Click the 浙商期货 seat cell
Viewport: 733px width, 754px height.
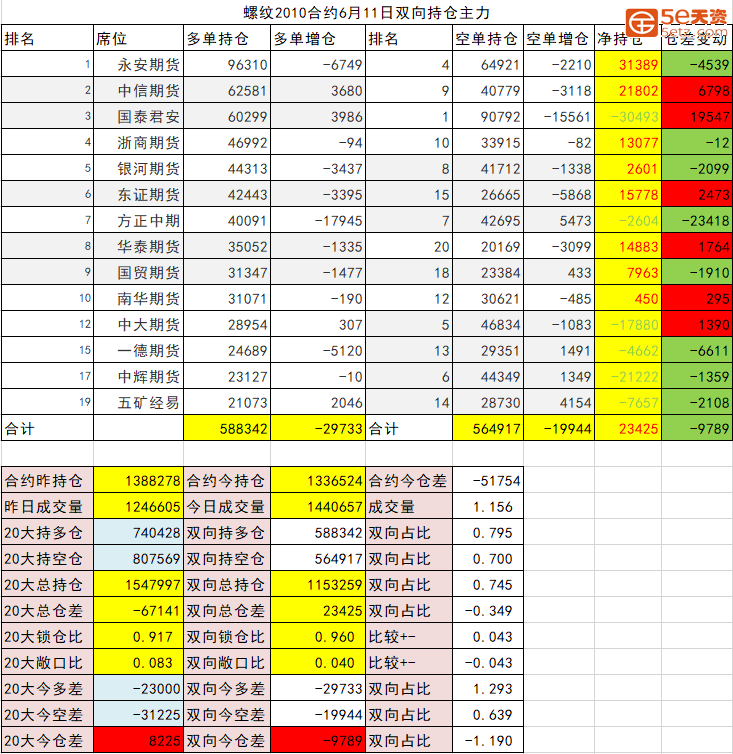139,142
